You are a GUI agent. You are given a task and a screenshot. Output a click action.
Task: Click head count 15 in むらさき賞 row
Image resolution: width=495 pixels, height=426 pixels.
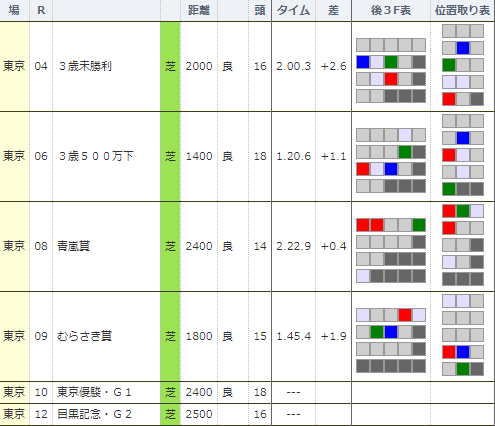260,336
